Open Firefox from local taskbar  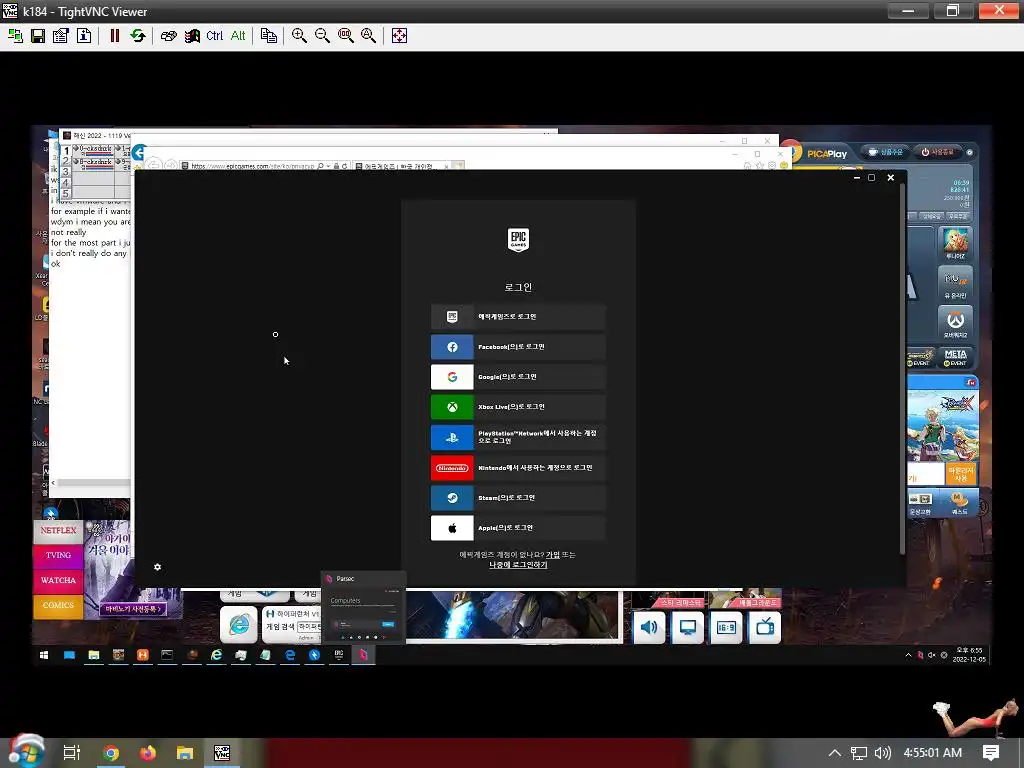pos(148,753)
